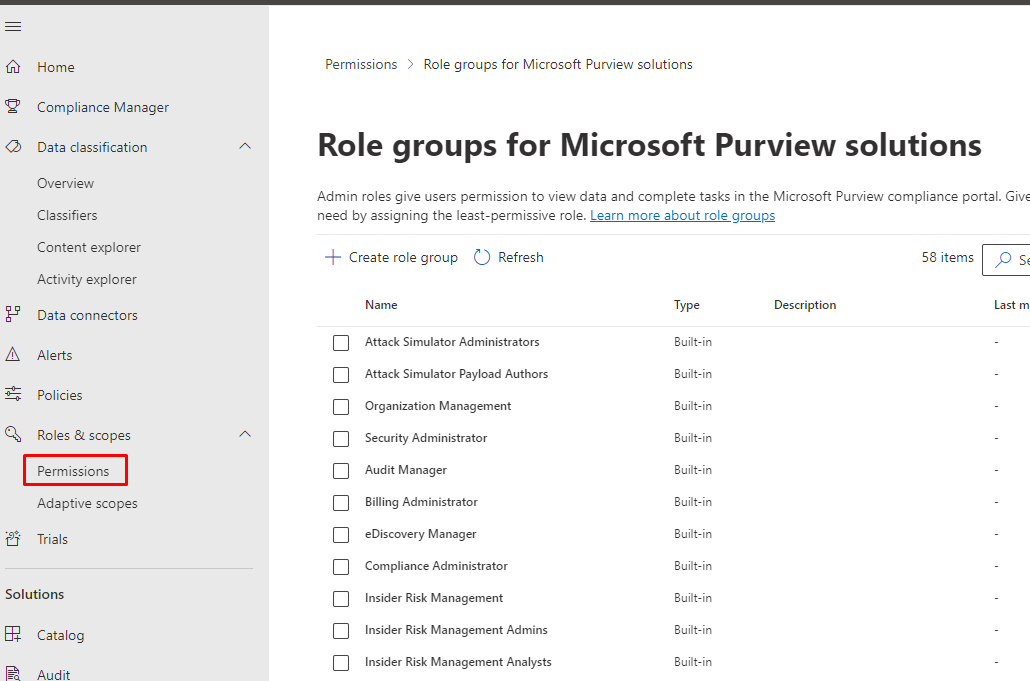Click the Create role group button
This screenshot has width=1030, height=681.
391,257
